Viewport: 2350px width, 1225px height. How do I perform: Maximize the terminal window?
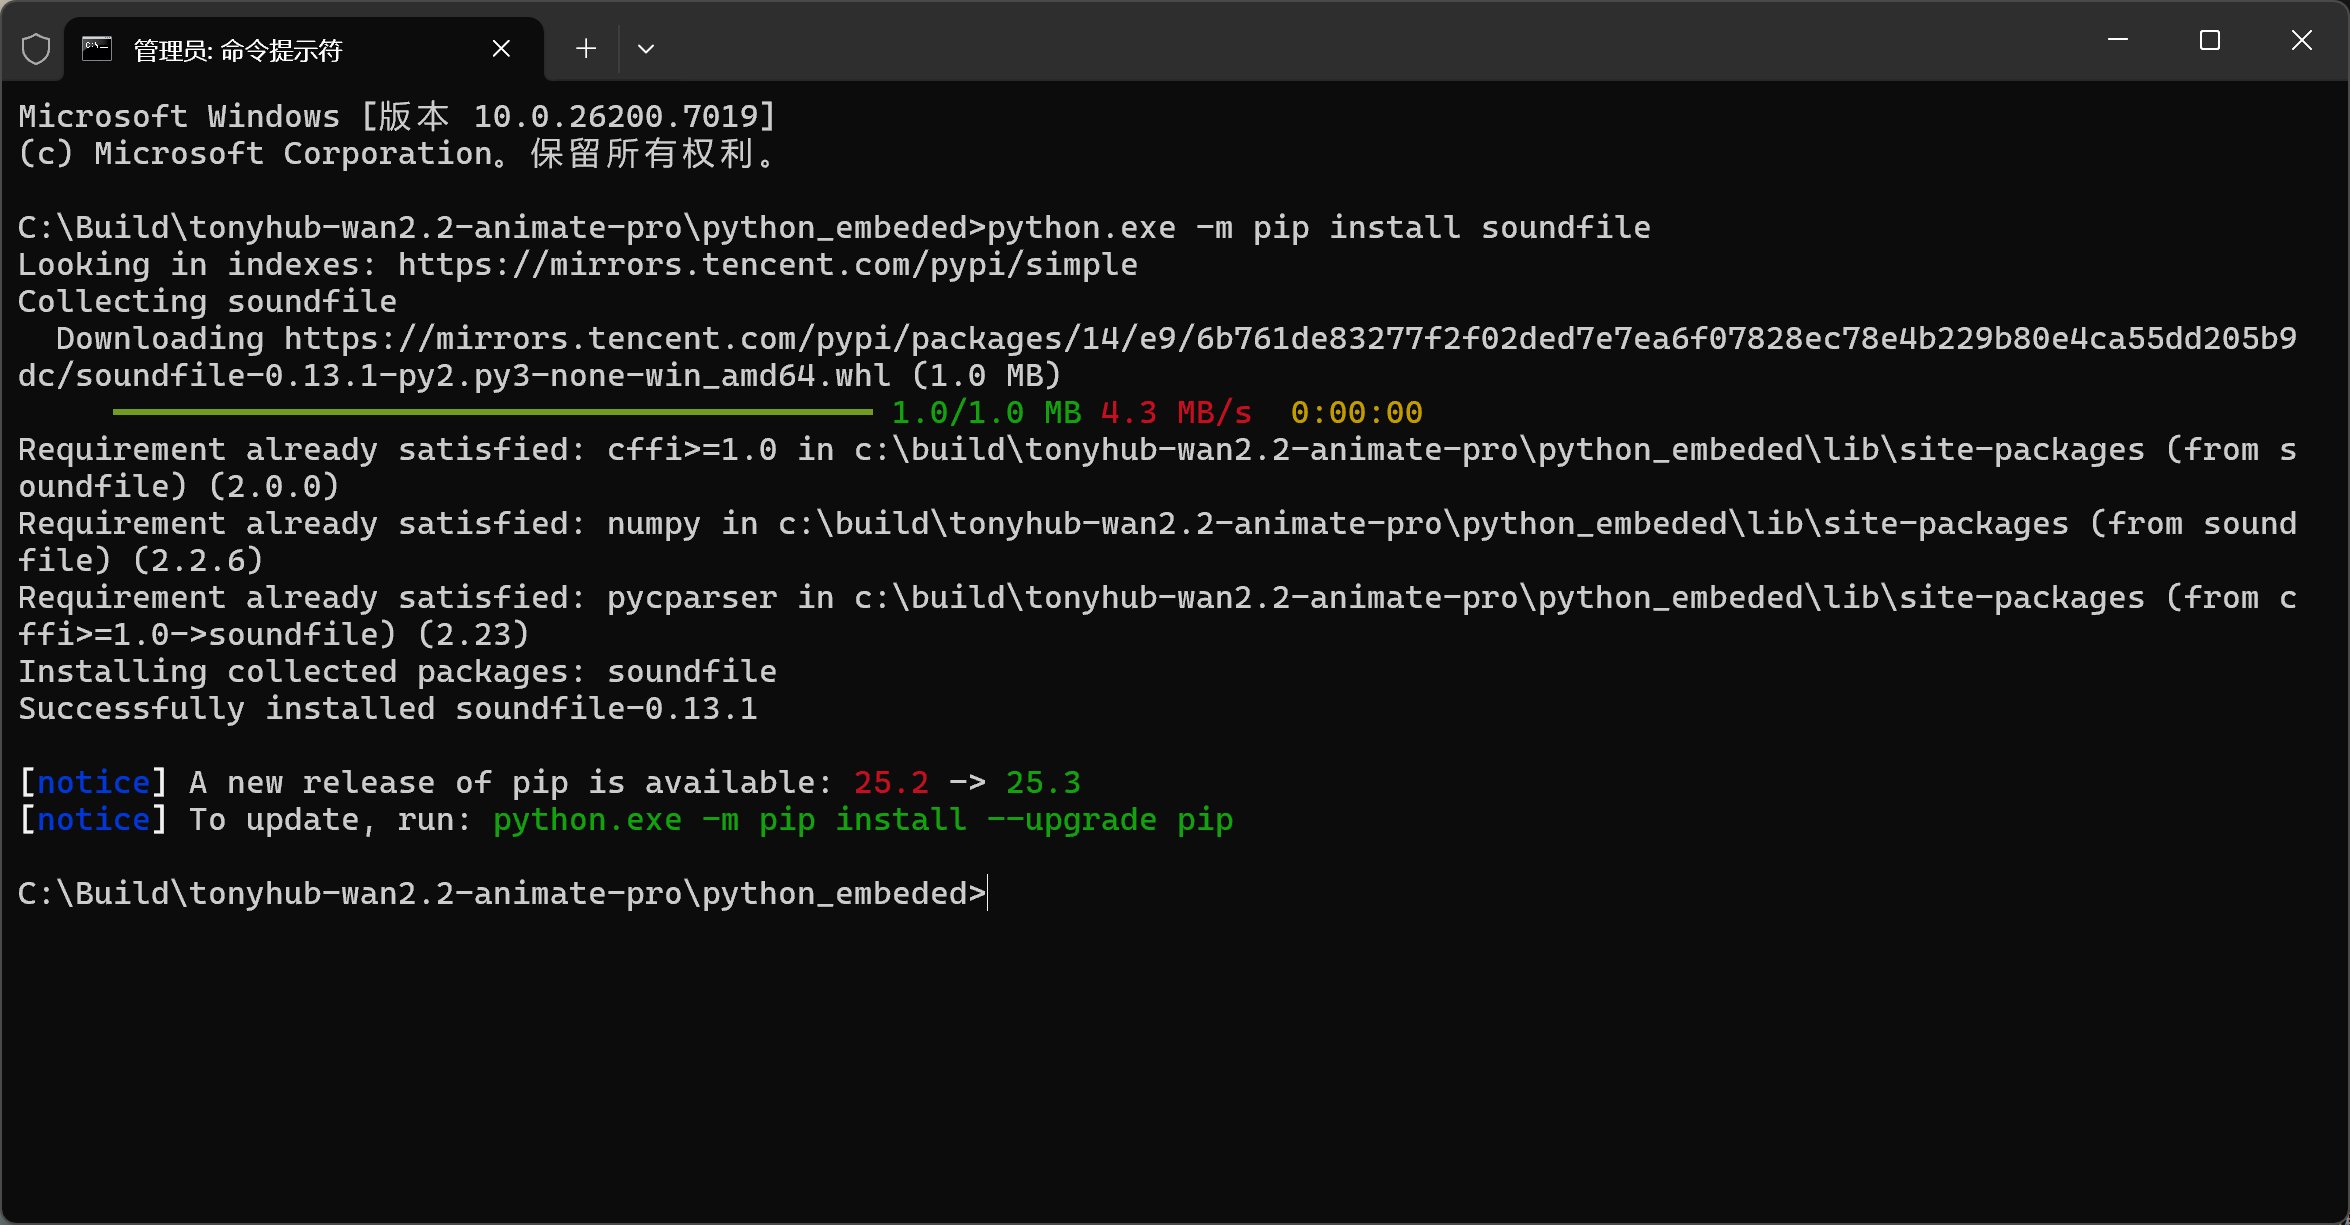click(2209, 40)
